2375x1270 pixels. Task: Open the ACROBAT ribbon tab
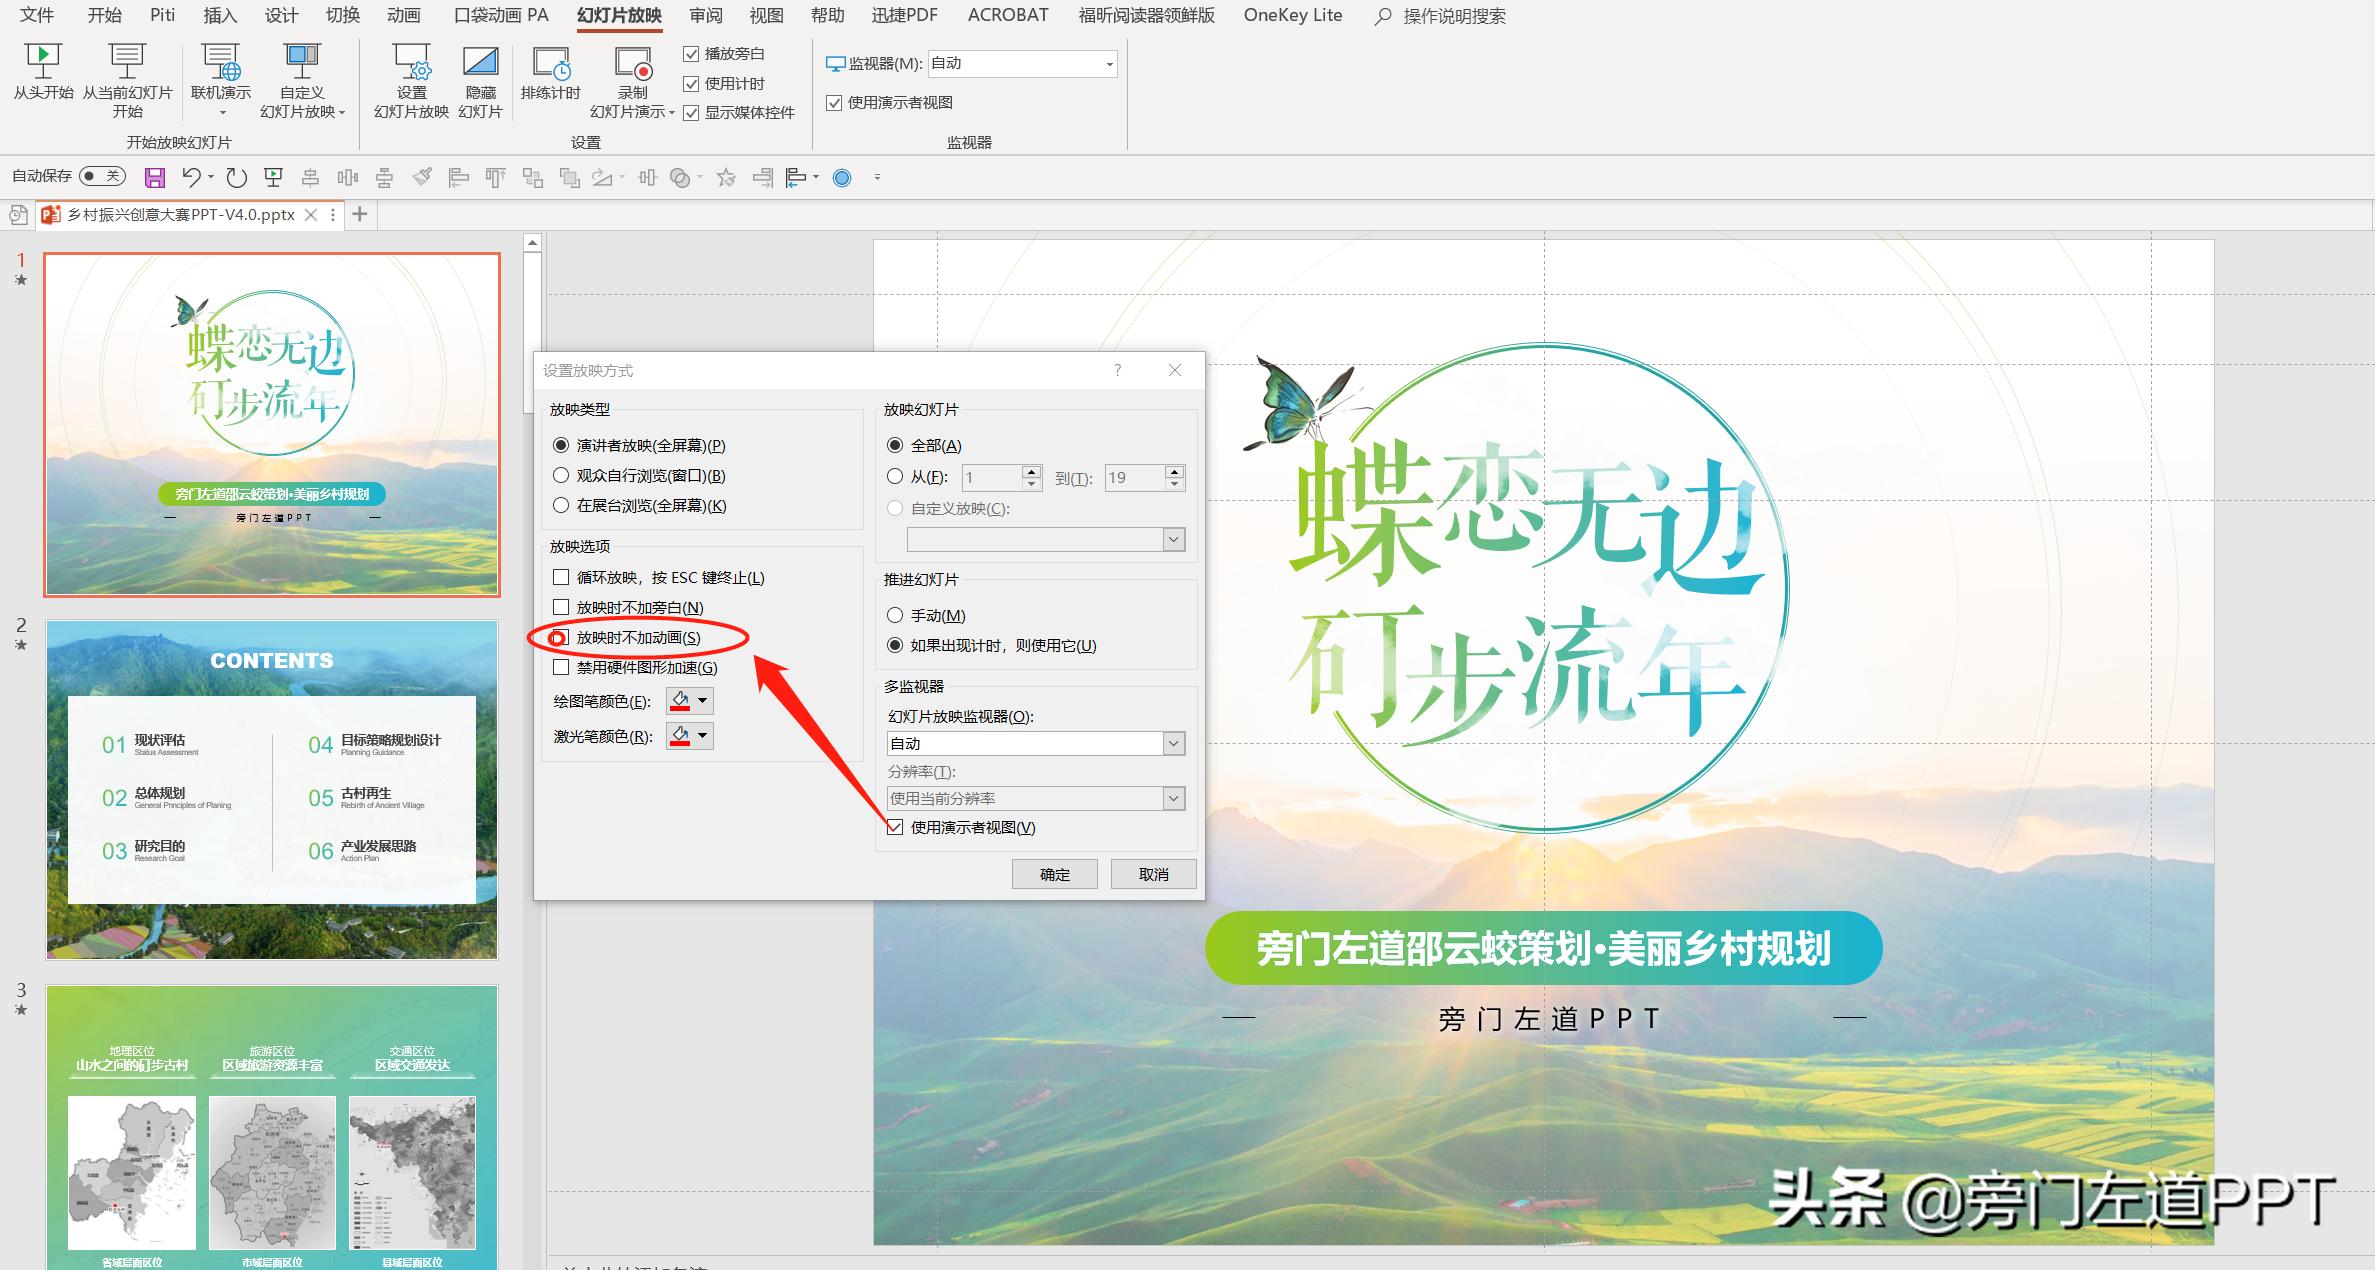coord(1007,15)
